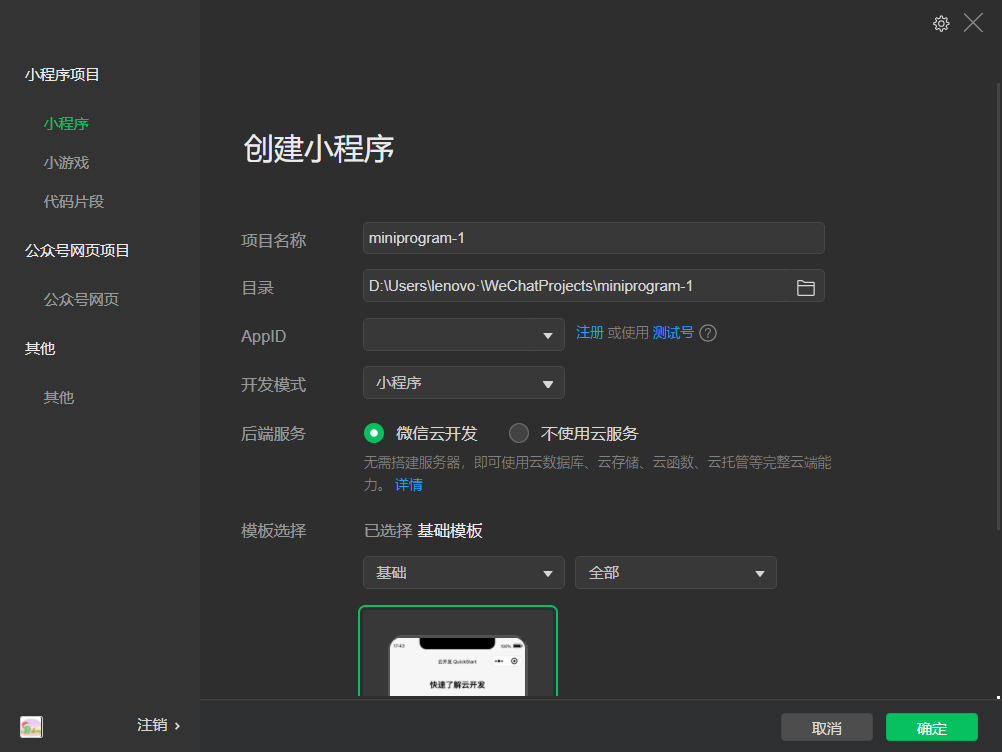Screen dimensions: 1002x752
Task: Select 小游戏 in the sidebar
Action: tap(66, 162)
